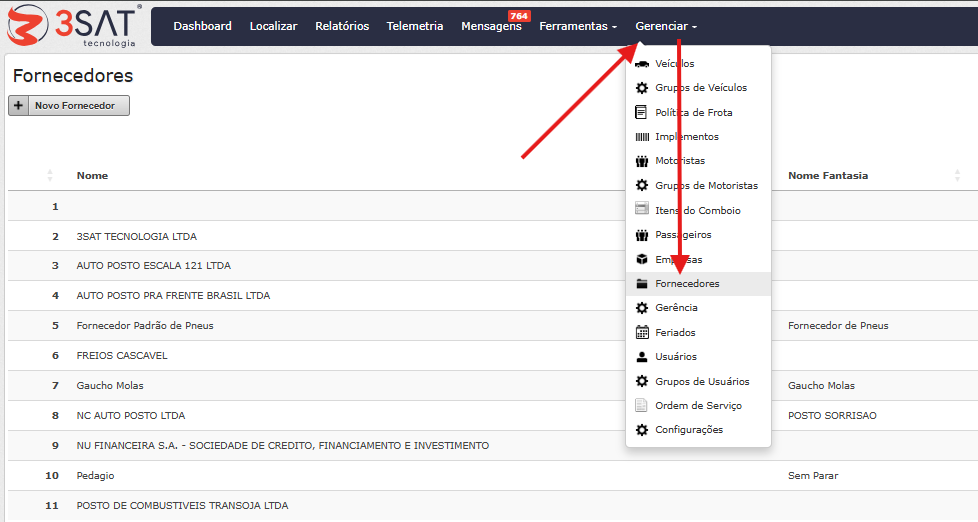Image resolution: width=978 pixels, height=522 pixels.
Task: Click the Grupos de Veículos gear icon
Action: pos(642,88)
